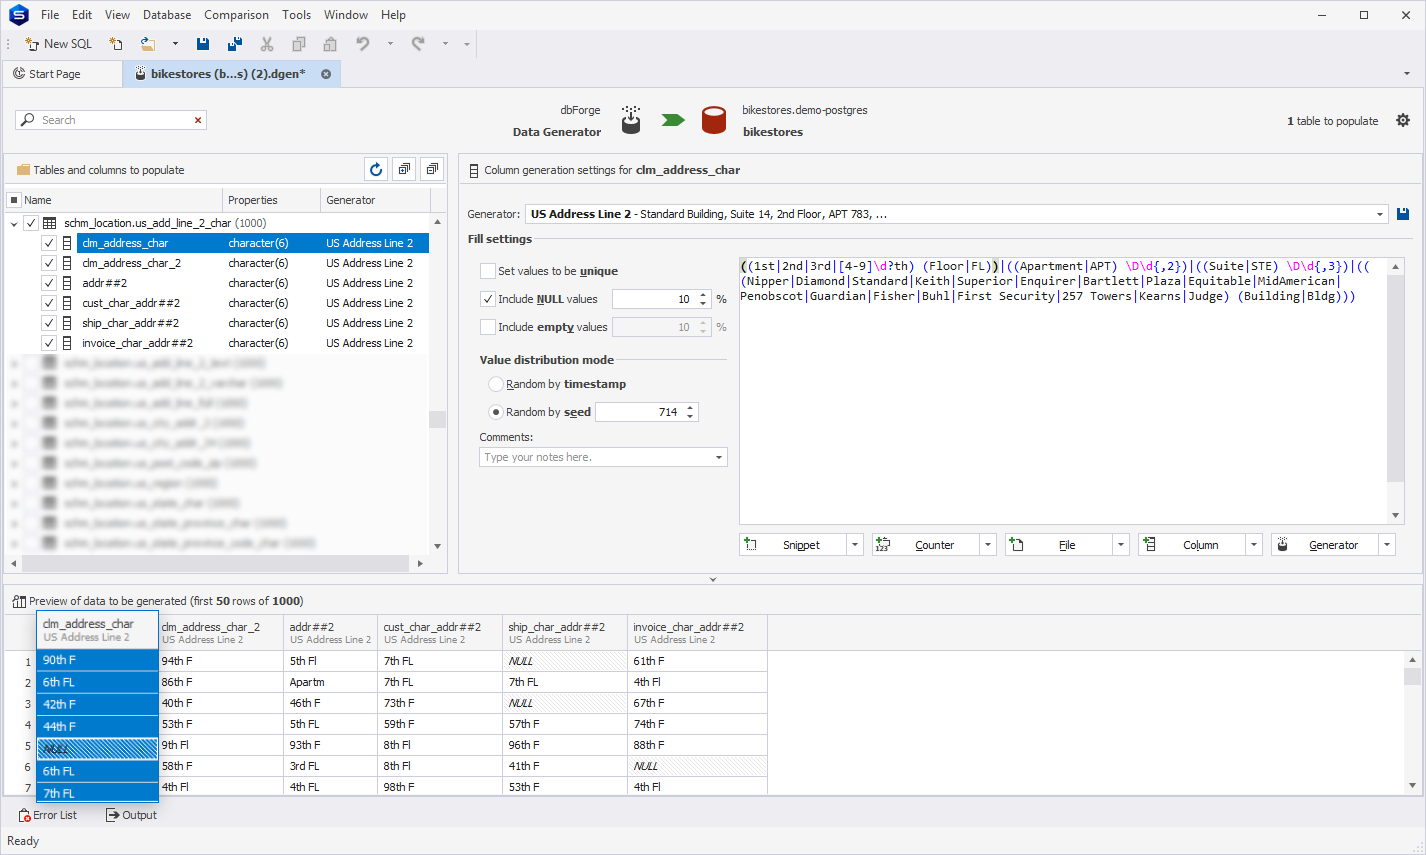Refresh tables and columns list

(376, 170)
